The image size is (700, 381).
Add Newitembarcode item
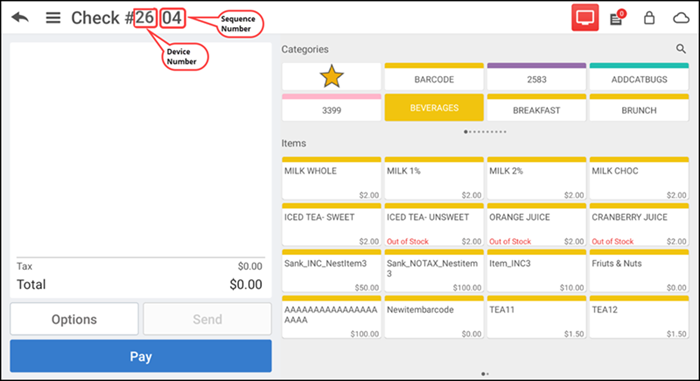point(434,317)
